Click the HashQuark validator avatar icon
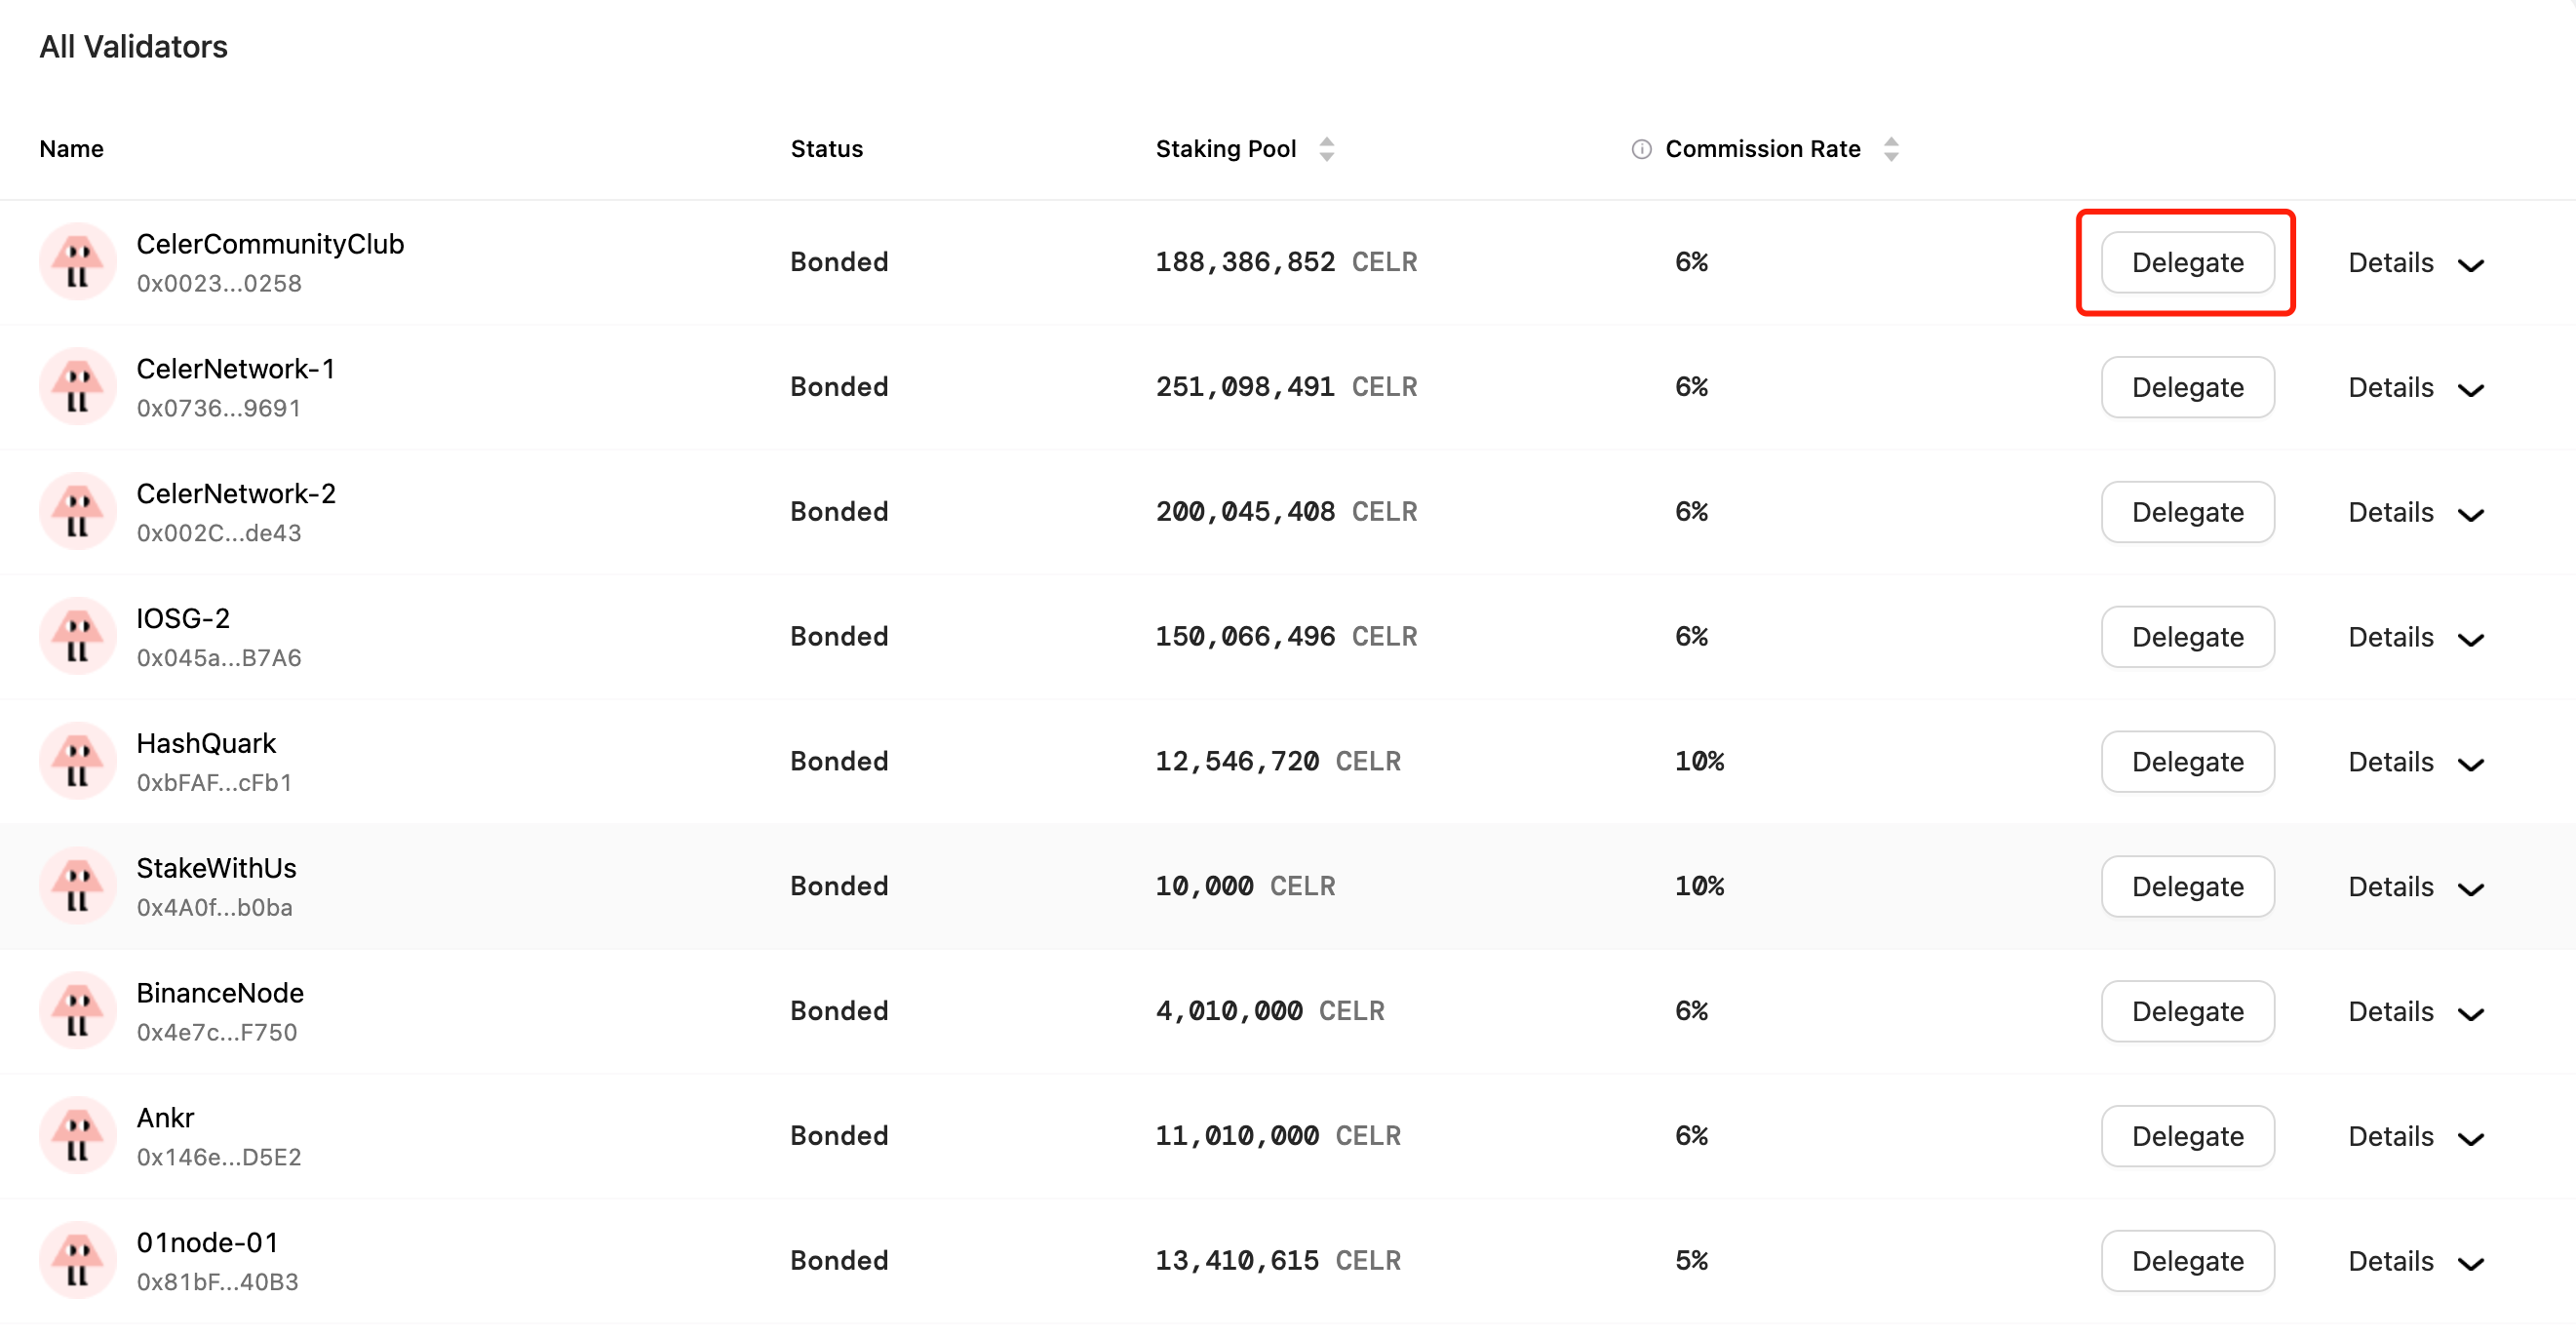2576x1338 pixels. tap(77, 761)
